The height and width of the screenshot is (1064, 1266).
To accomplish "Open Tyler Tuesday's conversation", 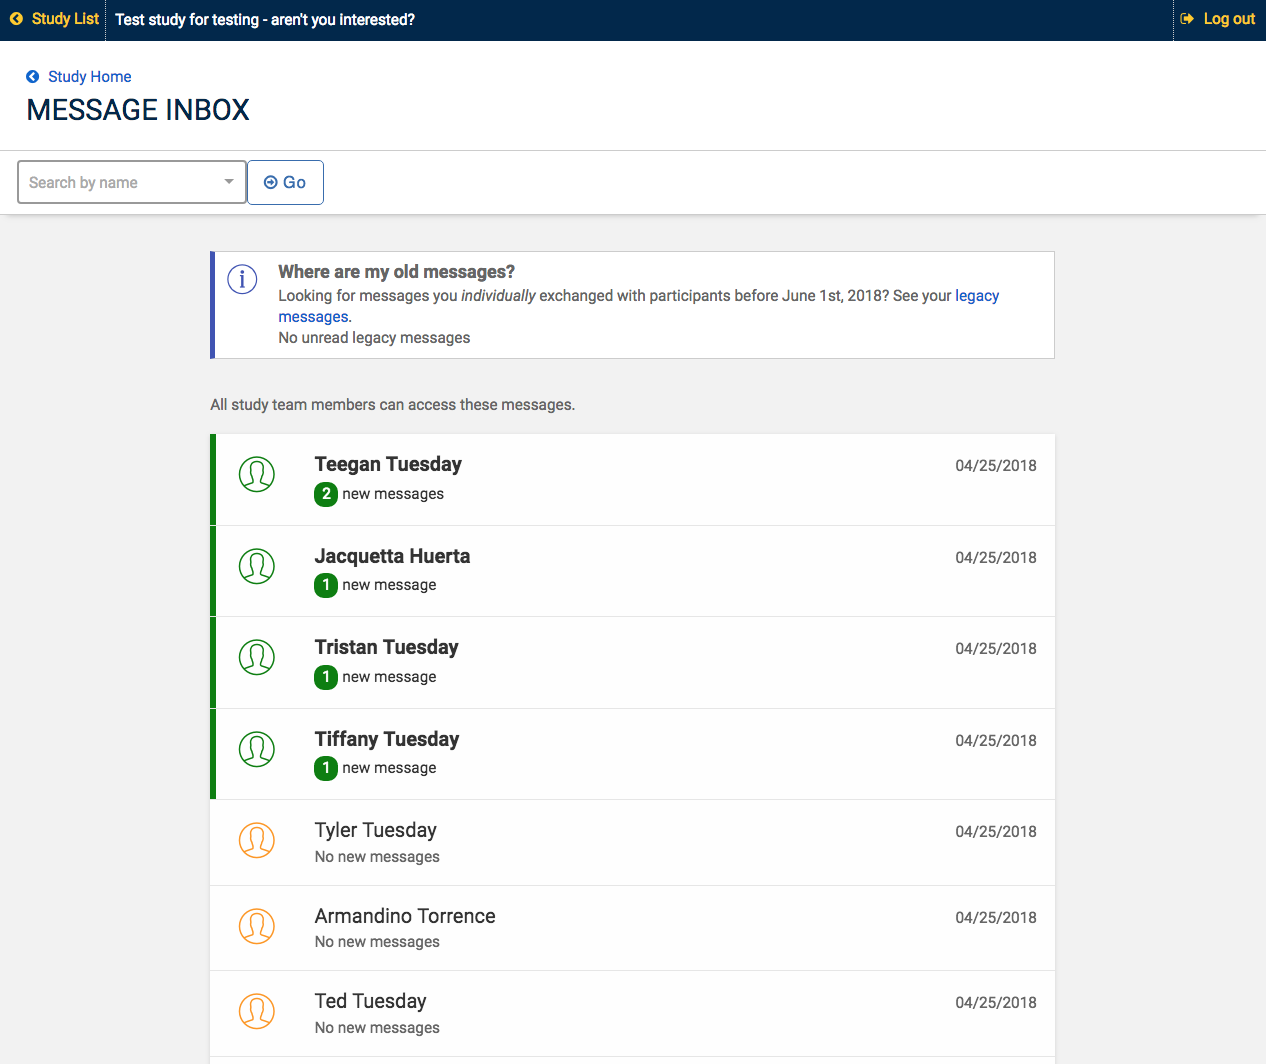I will pyautogui.click(x=632, y=842).
